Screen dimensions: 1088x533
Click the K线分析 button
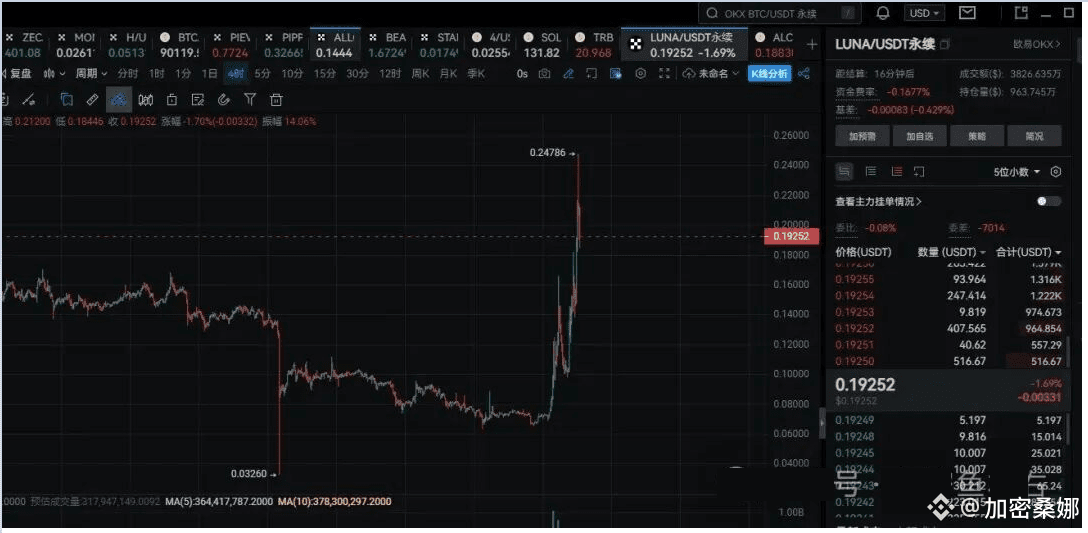pyautogui.click(x=769, y=73)
